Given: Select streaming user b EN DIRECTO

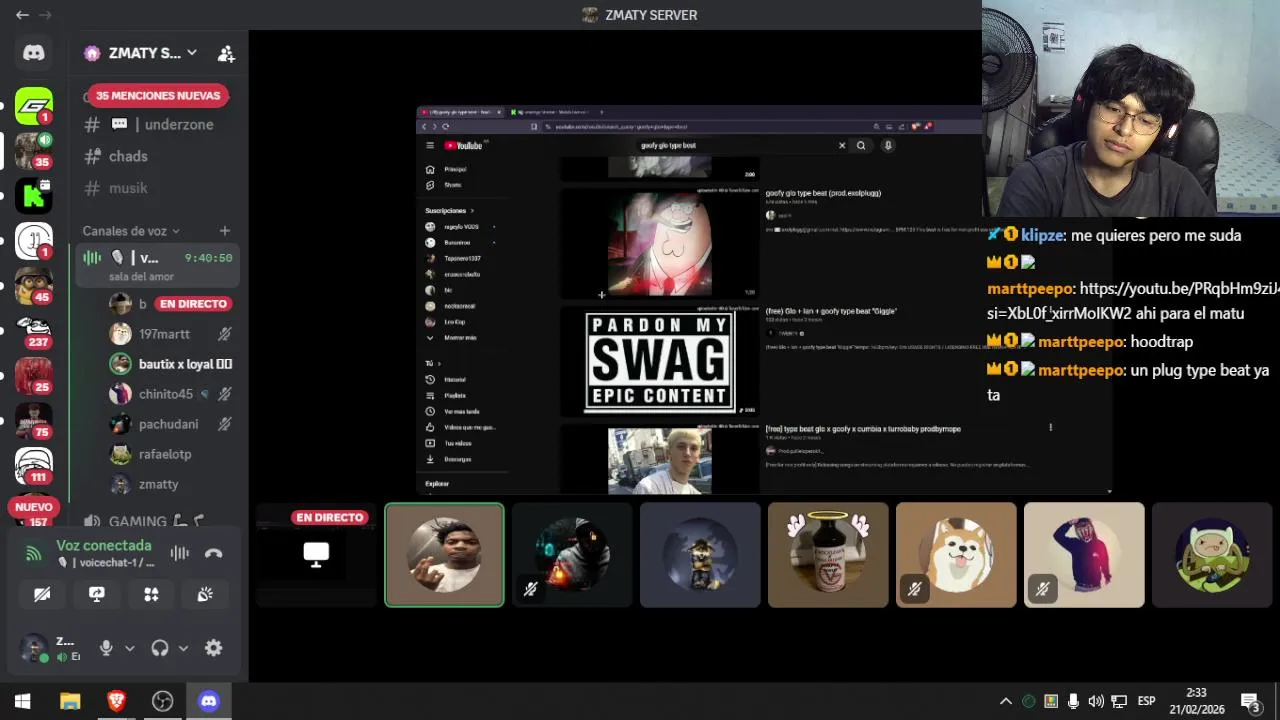Looking at the screenshot, I should 170,303.
